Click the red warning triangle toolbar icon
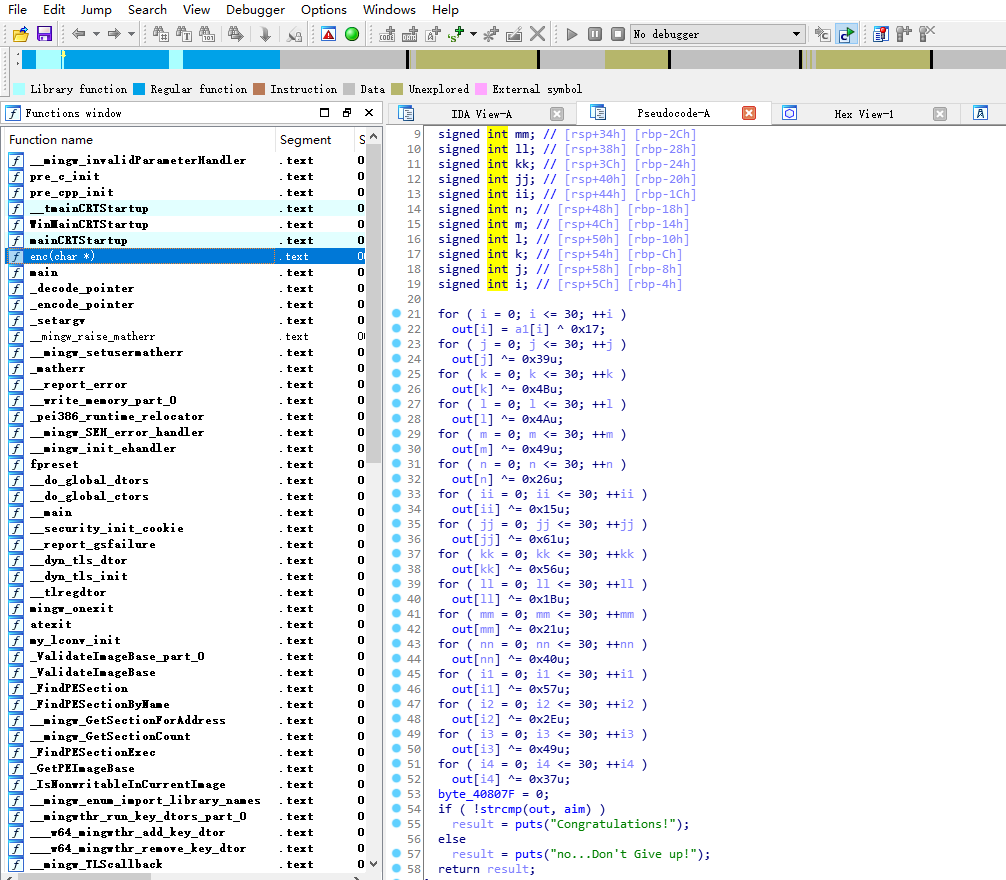This screenshot has height=880, width=1006. pos(329,34)
